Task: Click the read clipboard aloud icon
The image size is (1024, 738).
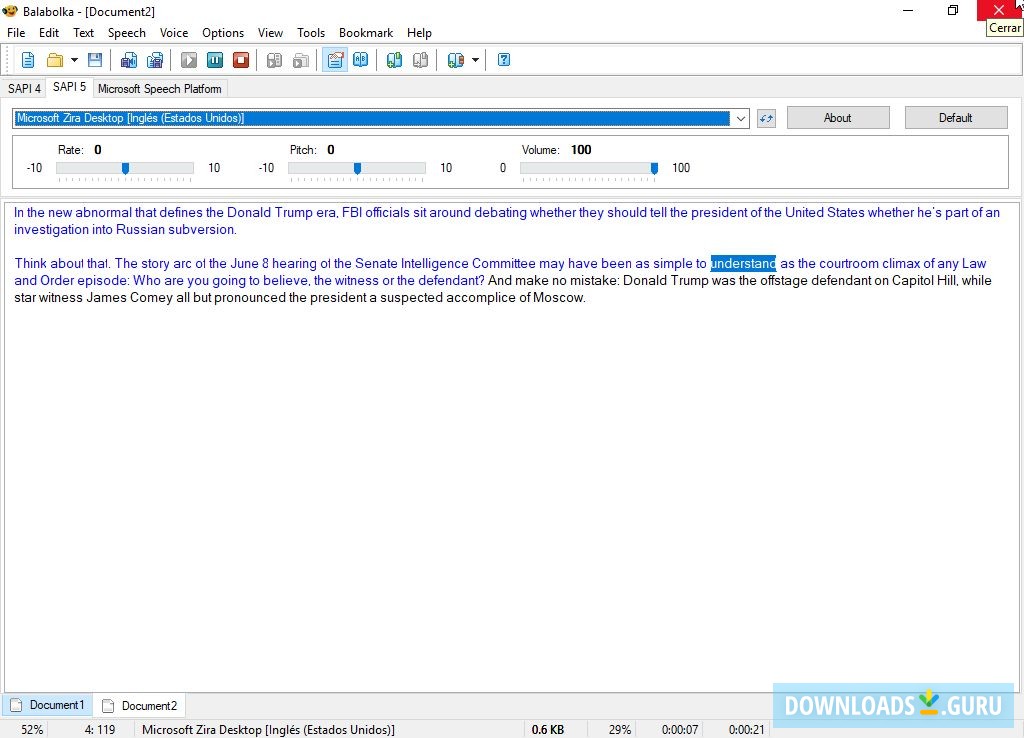Action: tap(300, 60)
